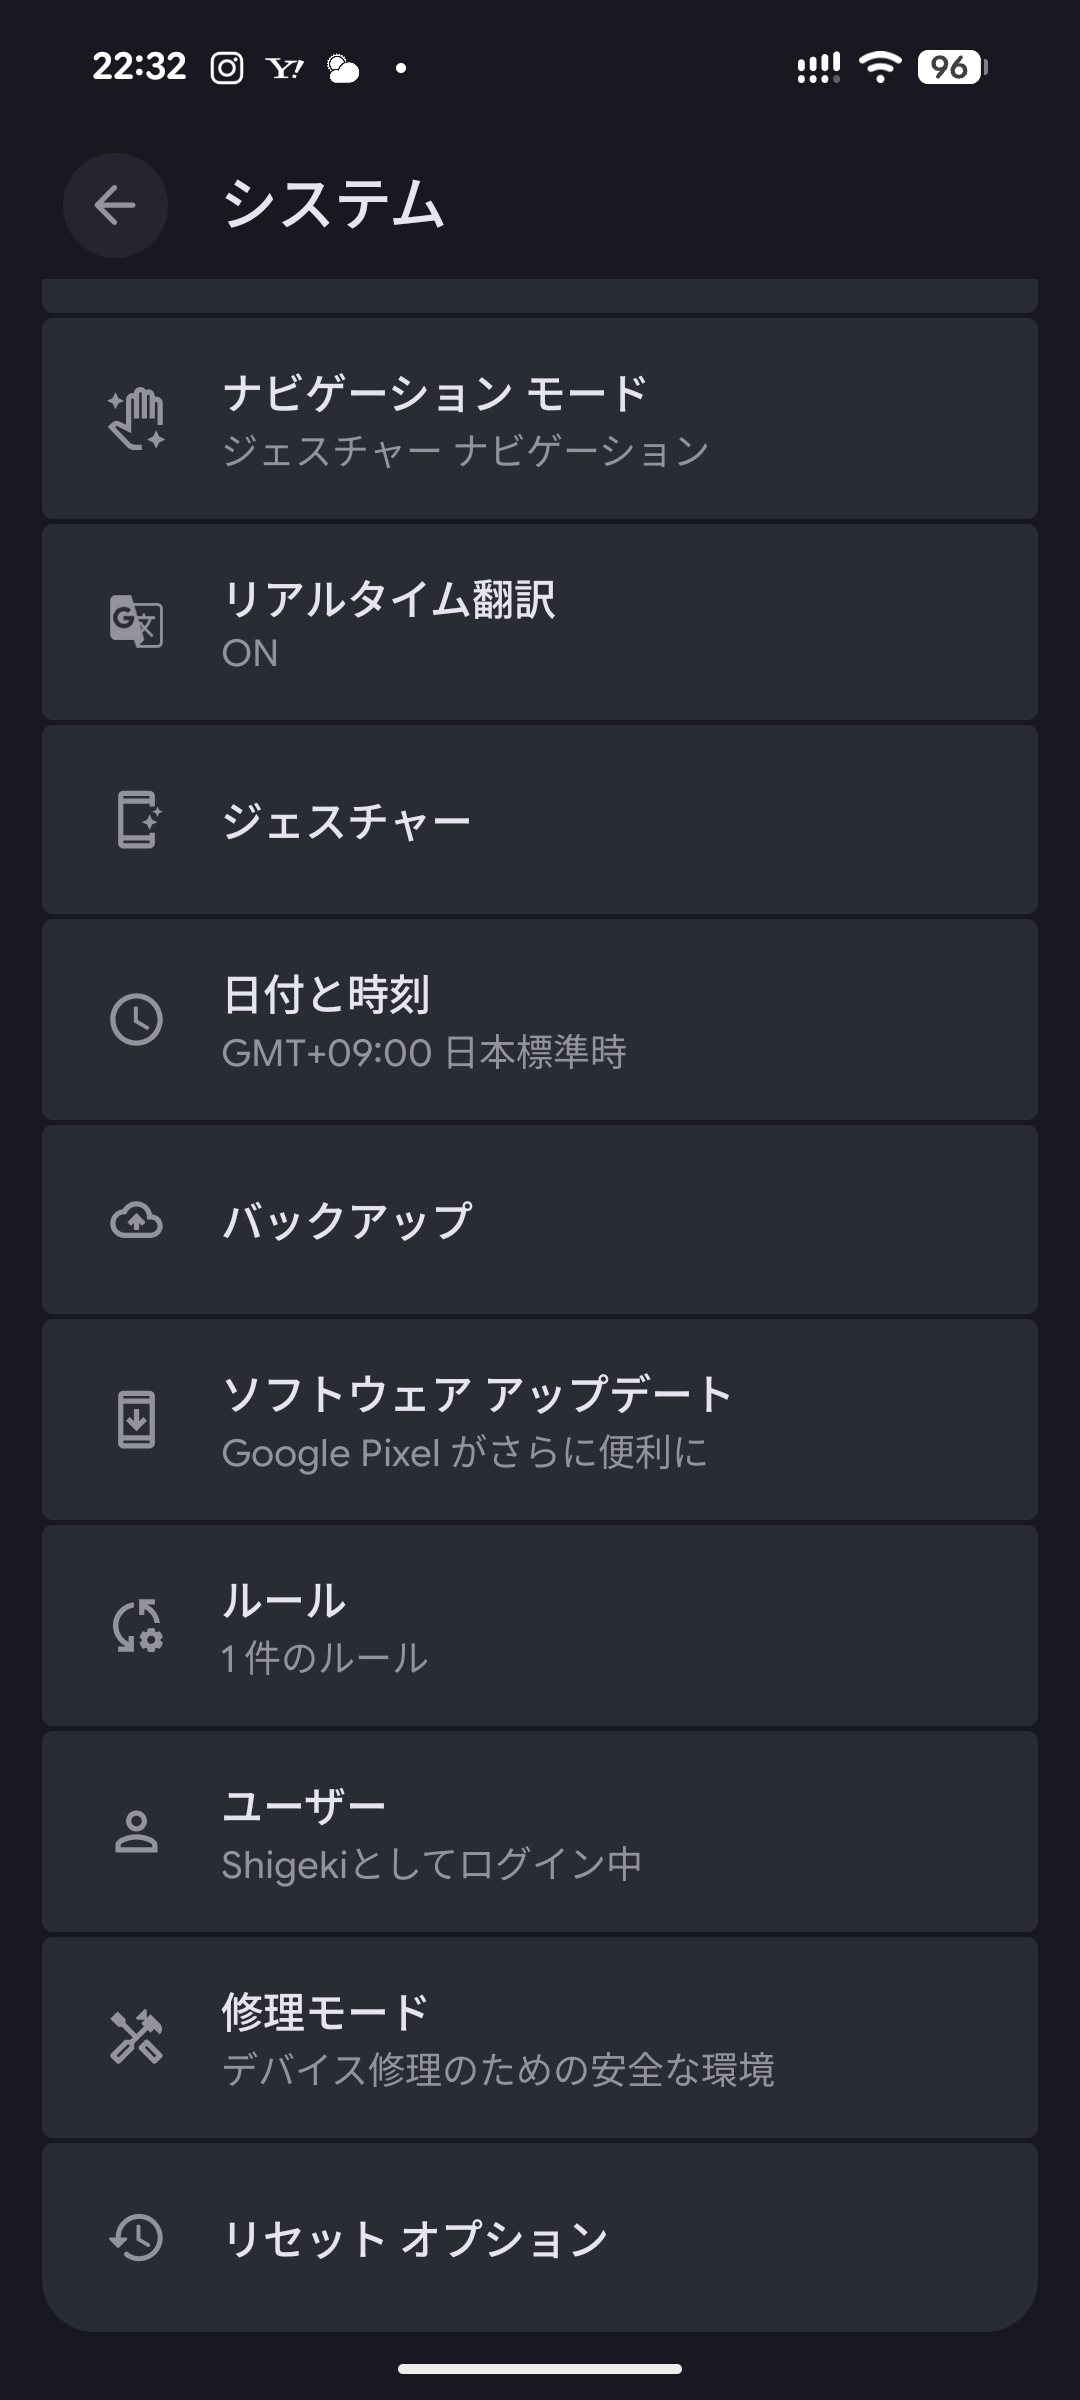Viewport: 1080px width, 2400px height.
Task: Open the ジェスチャー menu item
Action: (540, 820)
